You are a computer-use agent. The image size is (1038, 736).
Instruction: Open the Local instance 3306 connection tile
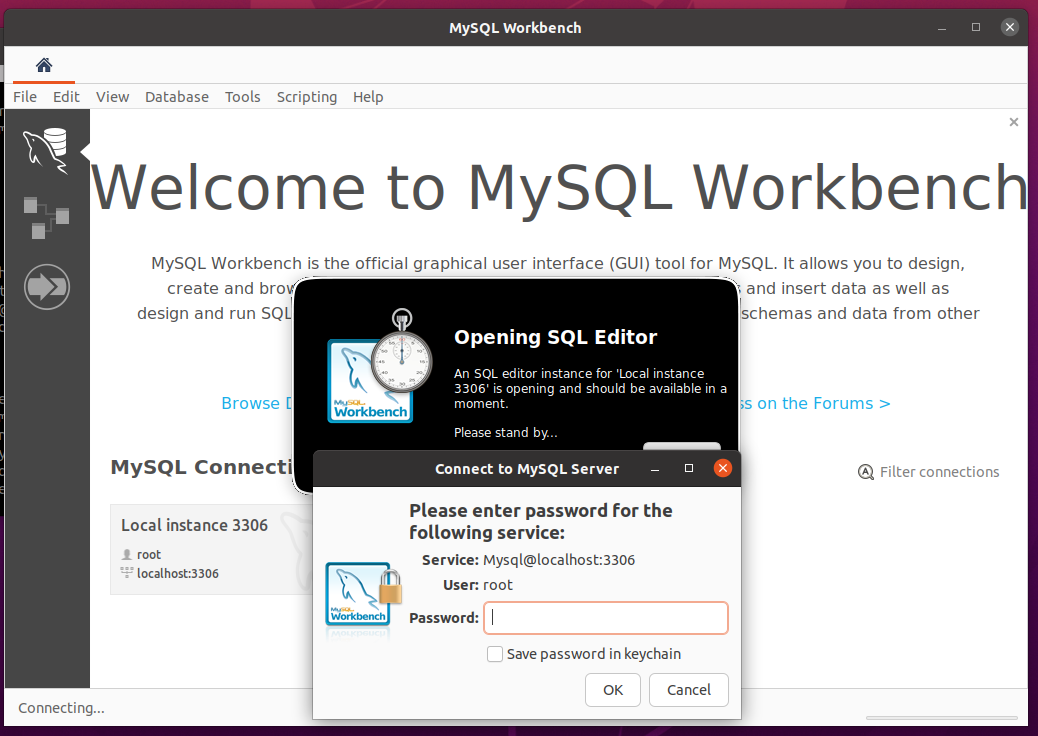211,549
